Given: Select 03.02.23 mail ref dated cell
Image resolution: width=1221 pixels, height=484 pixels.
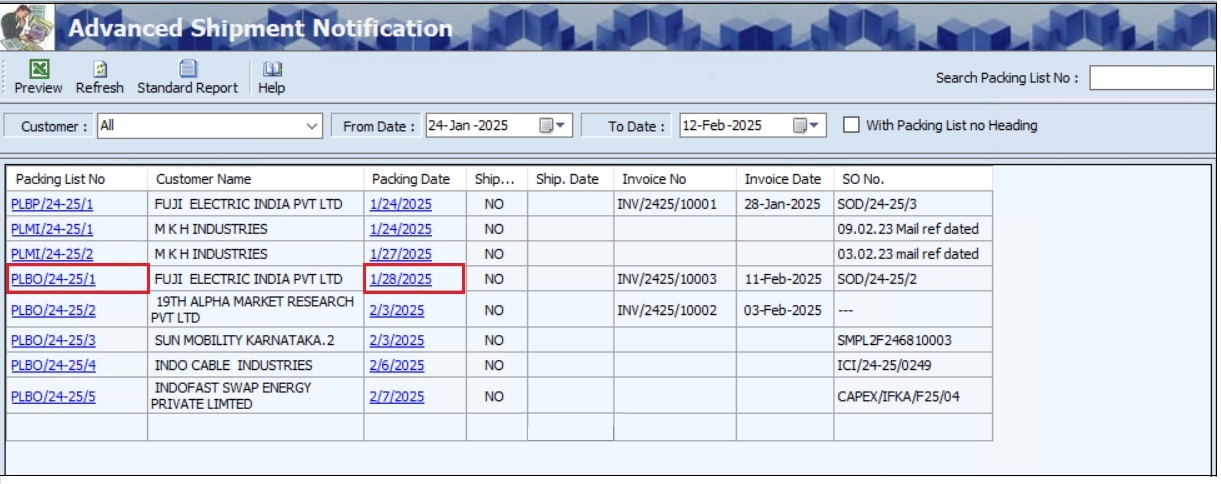Looking at the screenshot, I should tap(913, 254).
